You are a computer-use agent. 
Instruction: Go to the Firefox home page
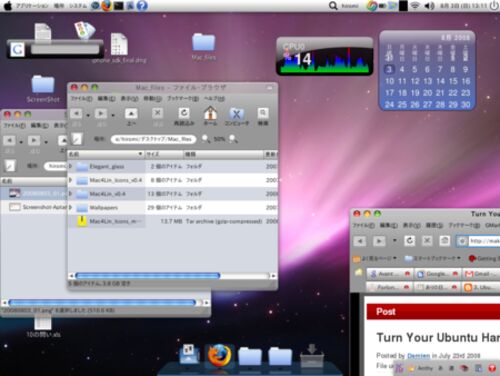[444, 240]
